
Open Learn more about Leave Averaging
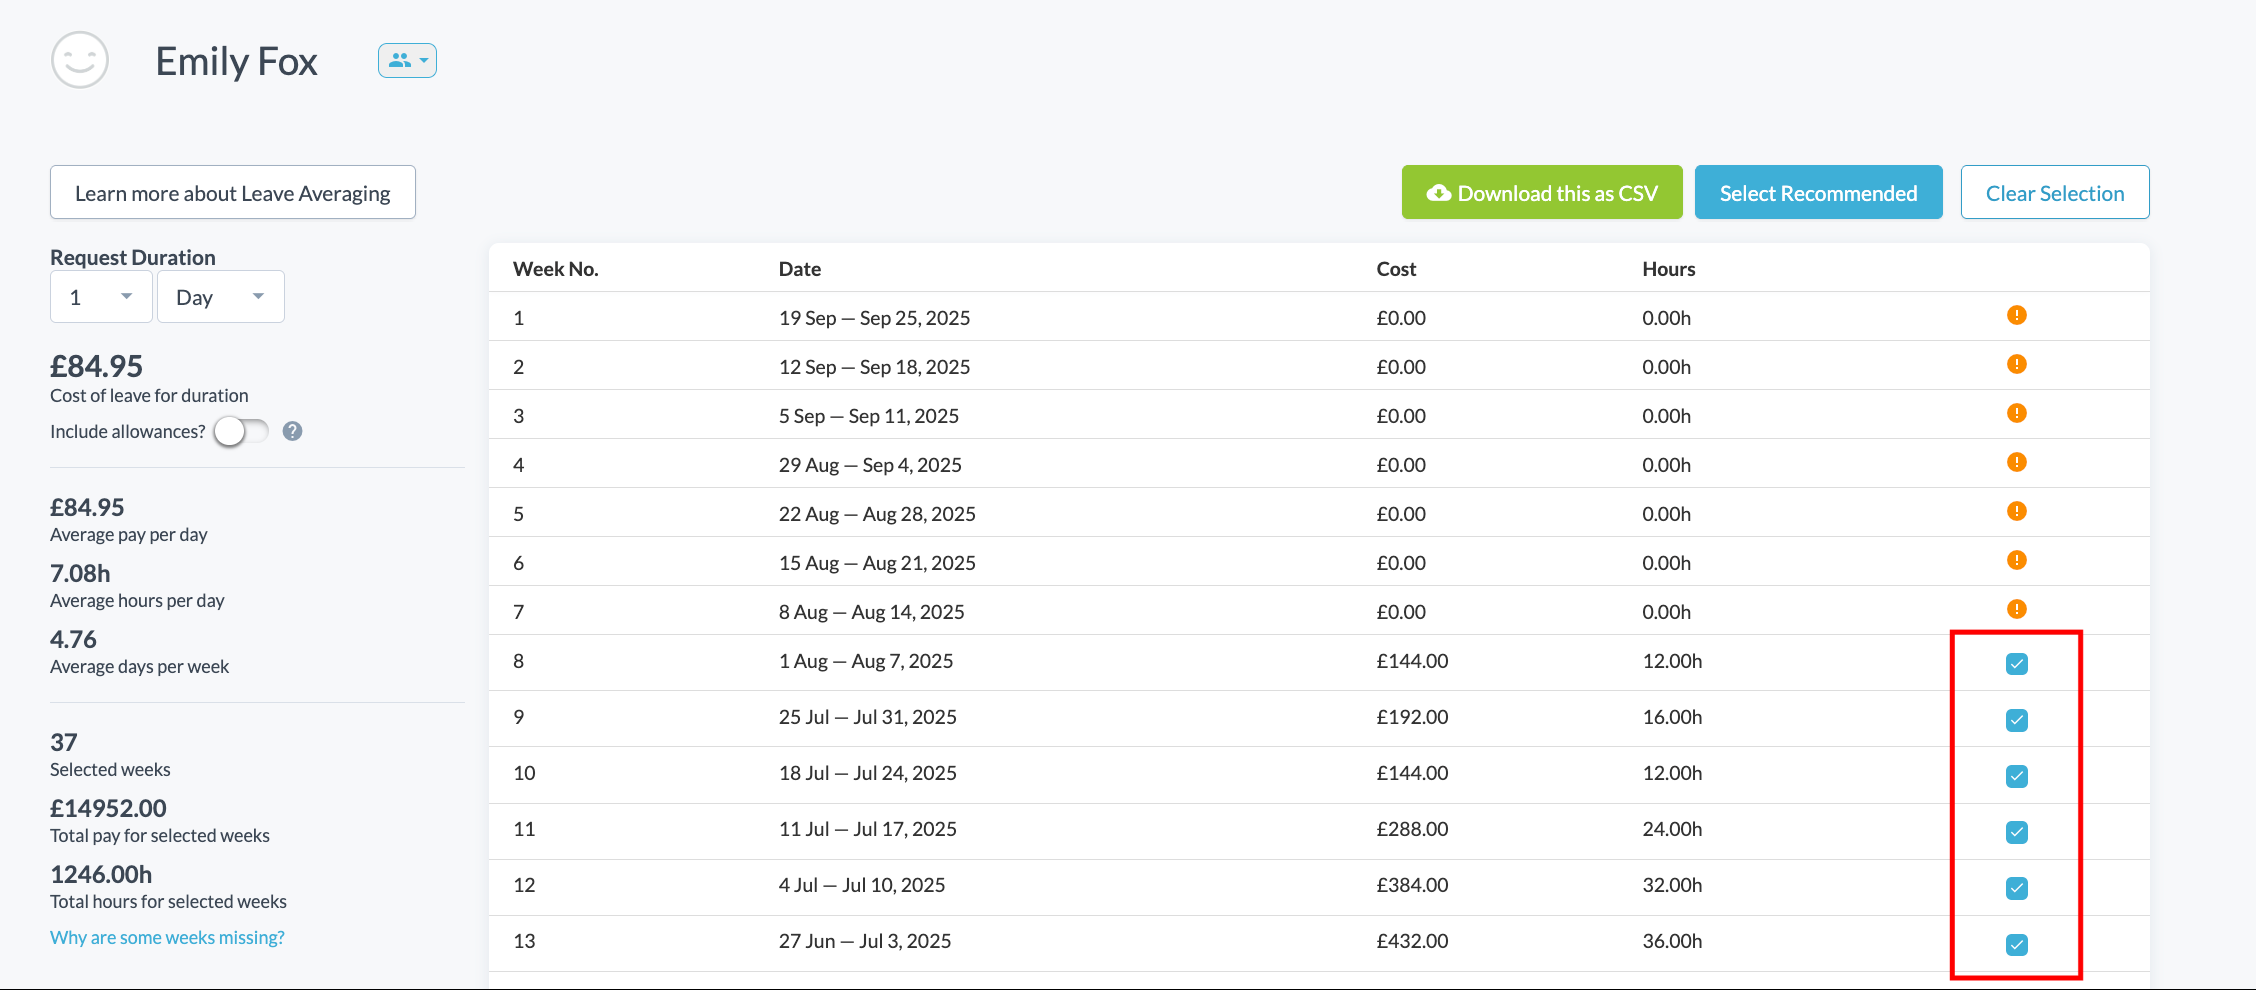click(233, 193)
